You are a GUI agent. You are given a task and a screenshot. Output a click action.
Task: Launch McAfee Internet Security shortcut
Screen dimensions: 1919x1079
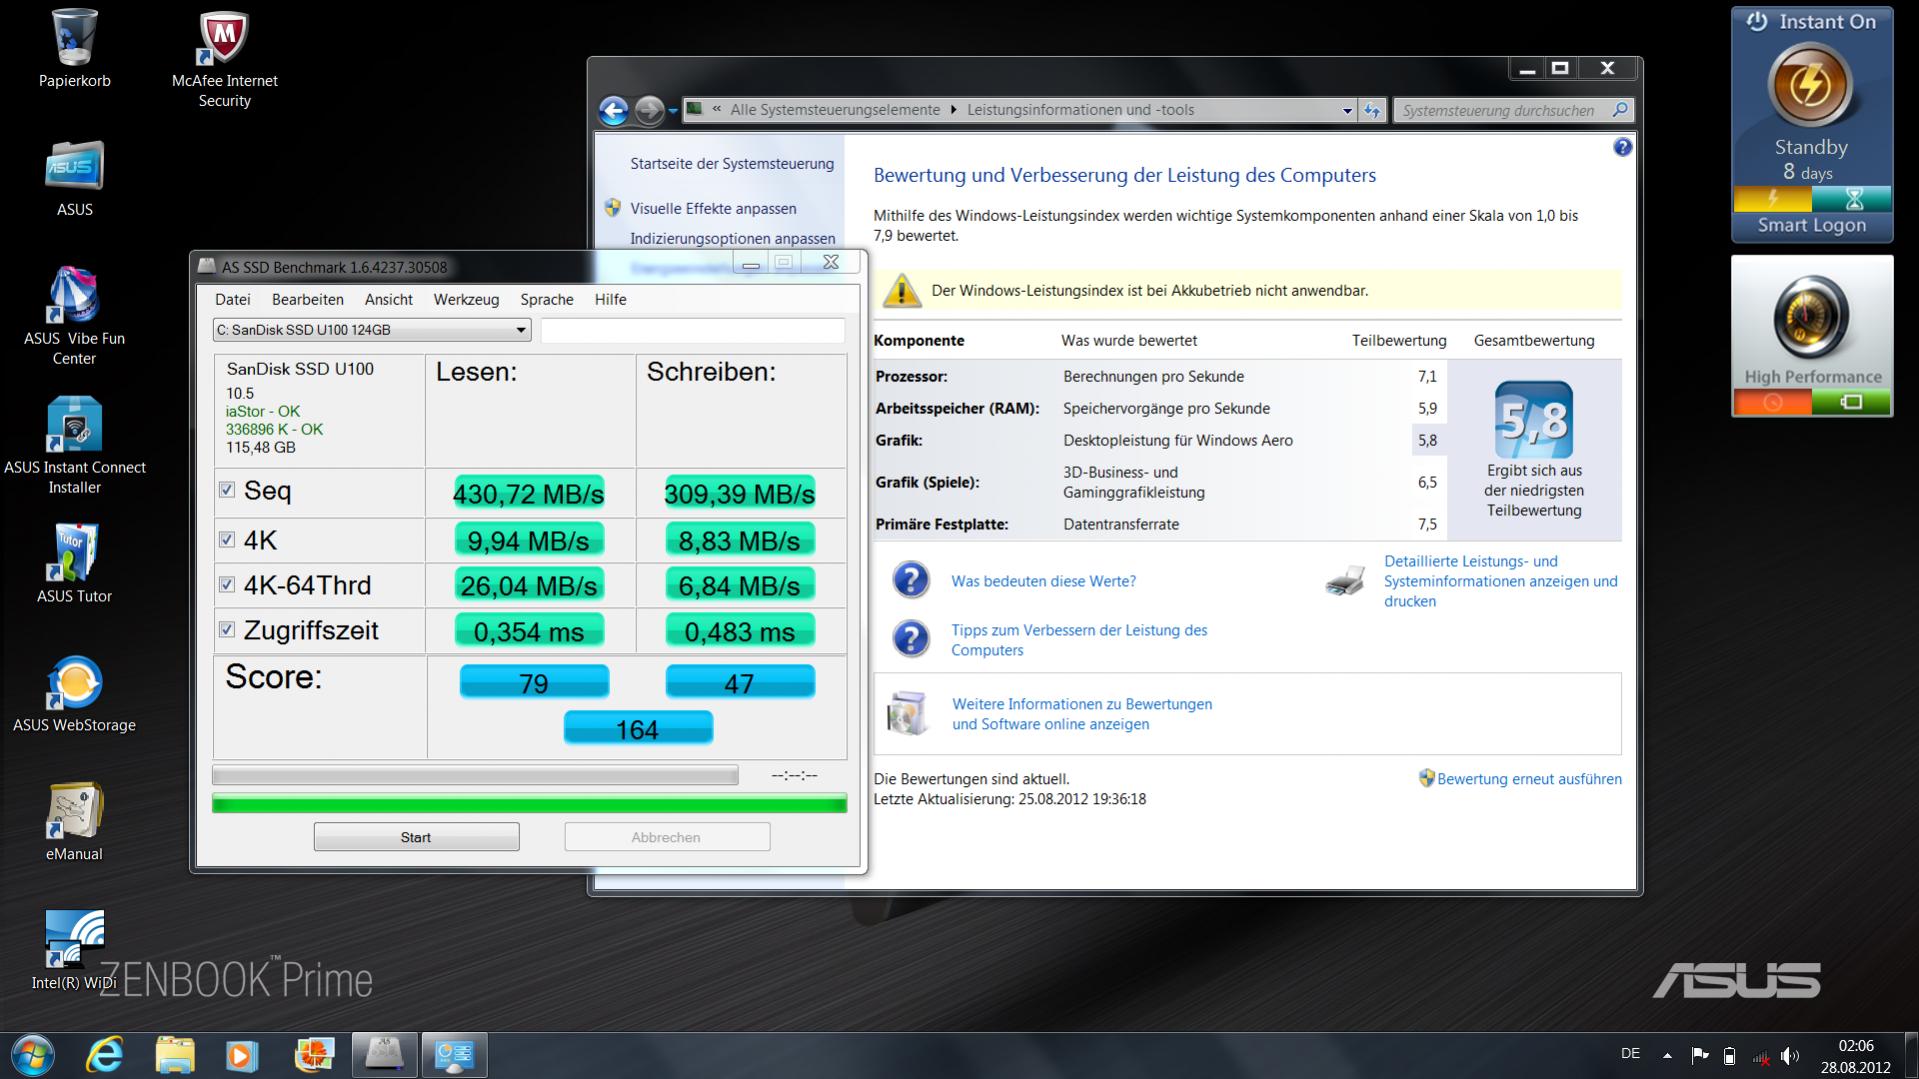(224, 60)
